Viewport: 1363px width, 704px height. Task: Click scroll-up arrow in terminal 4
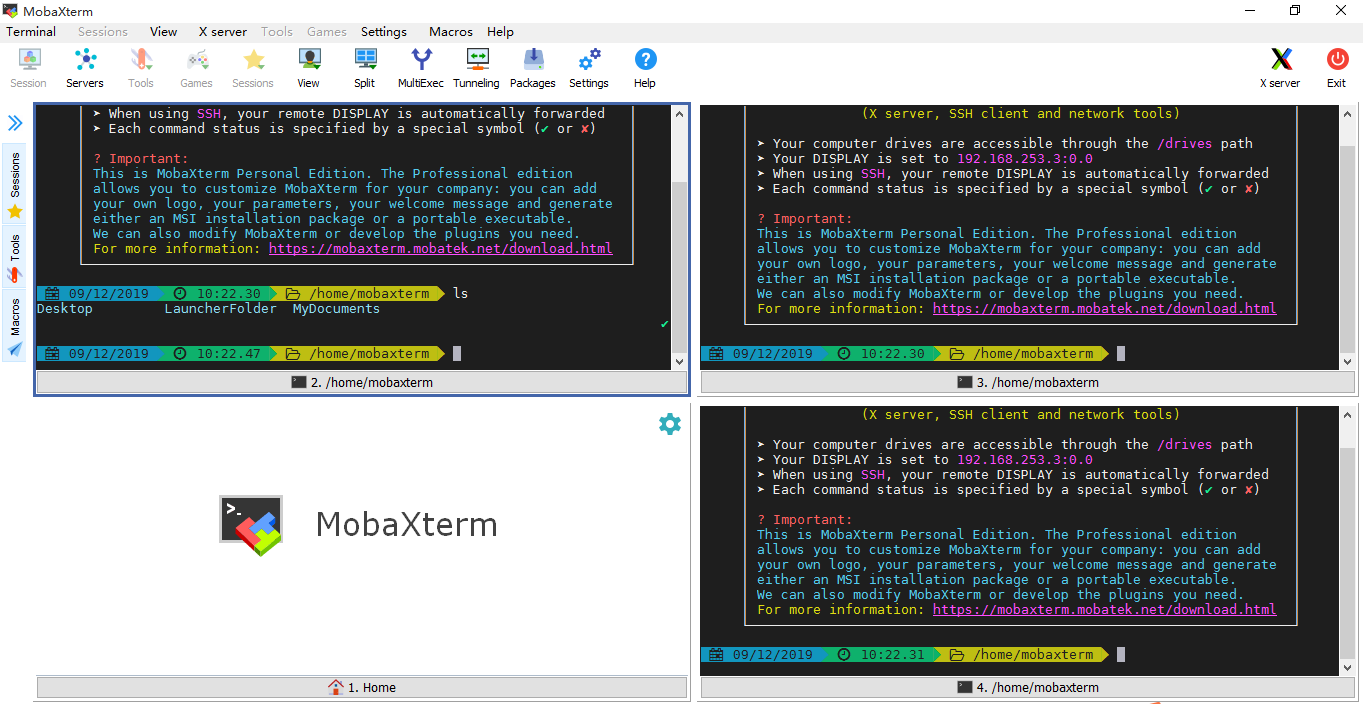tap(1347, 415)
